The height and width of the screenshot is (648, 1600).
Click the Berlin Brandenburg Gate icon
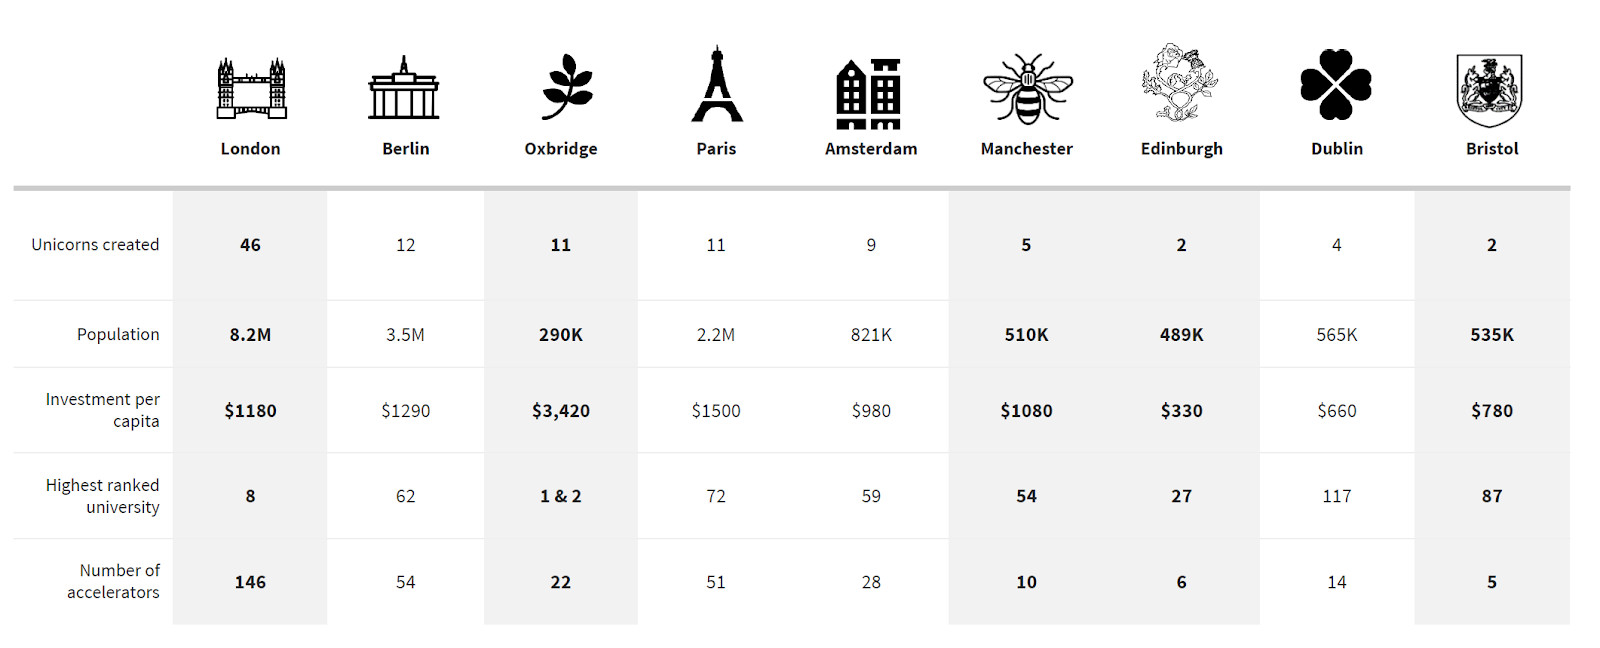[x=404, y=89]
